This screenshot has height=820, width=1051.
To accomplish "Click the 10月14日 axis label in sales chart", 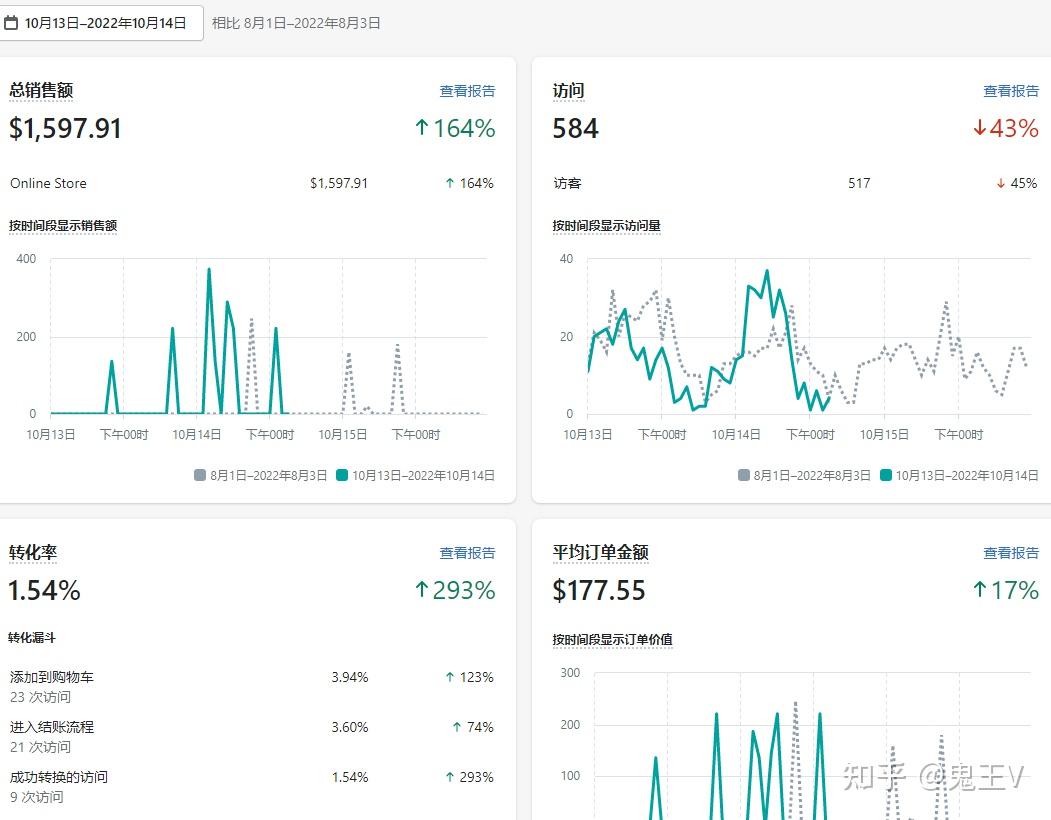I will click(196, 434).
